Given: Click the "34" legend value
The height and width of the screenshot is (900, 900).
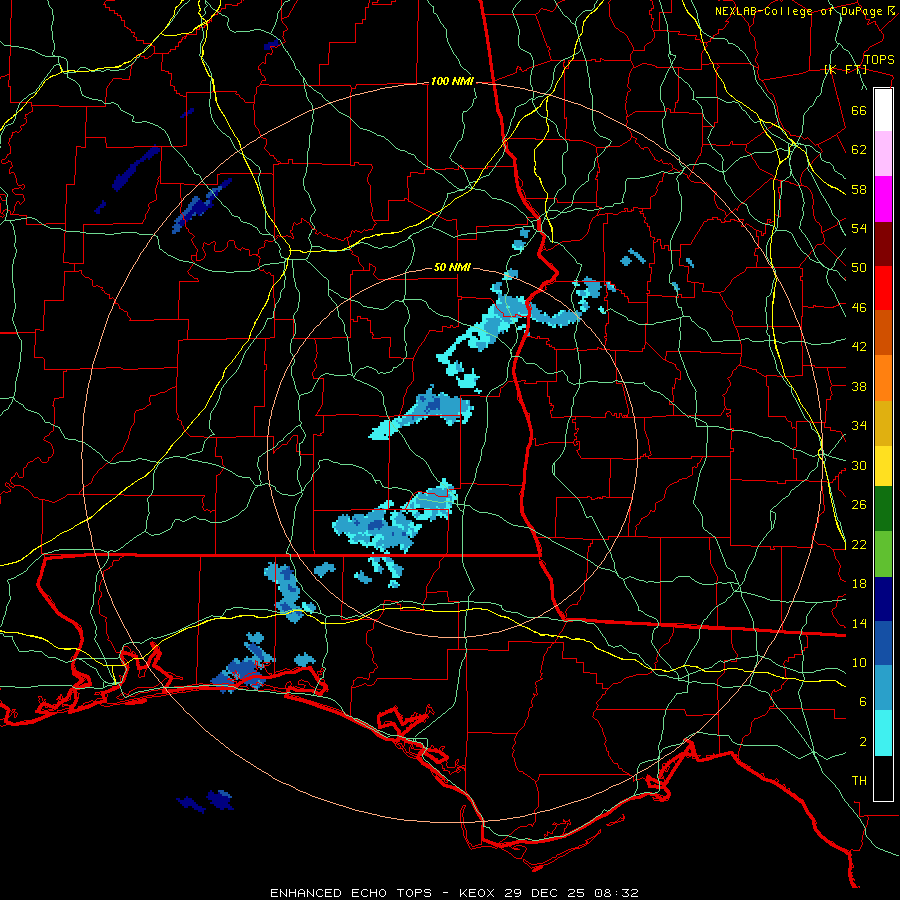Looking at the screenshot, I should (859, 426).
